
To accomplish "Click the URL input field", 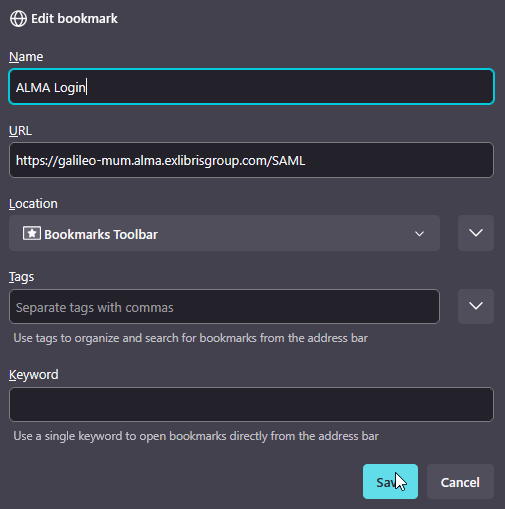I will [251, 160].
